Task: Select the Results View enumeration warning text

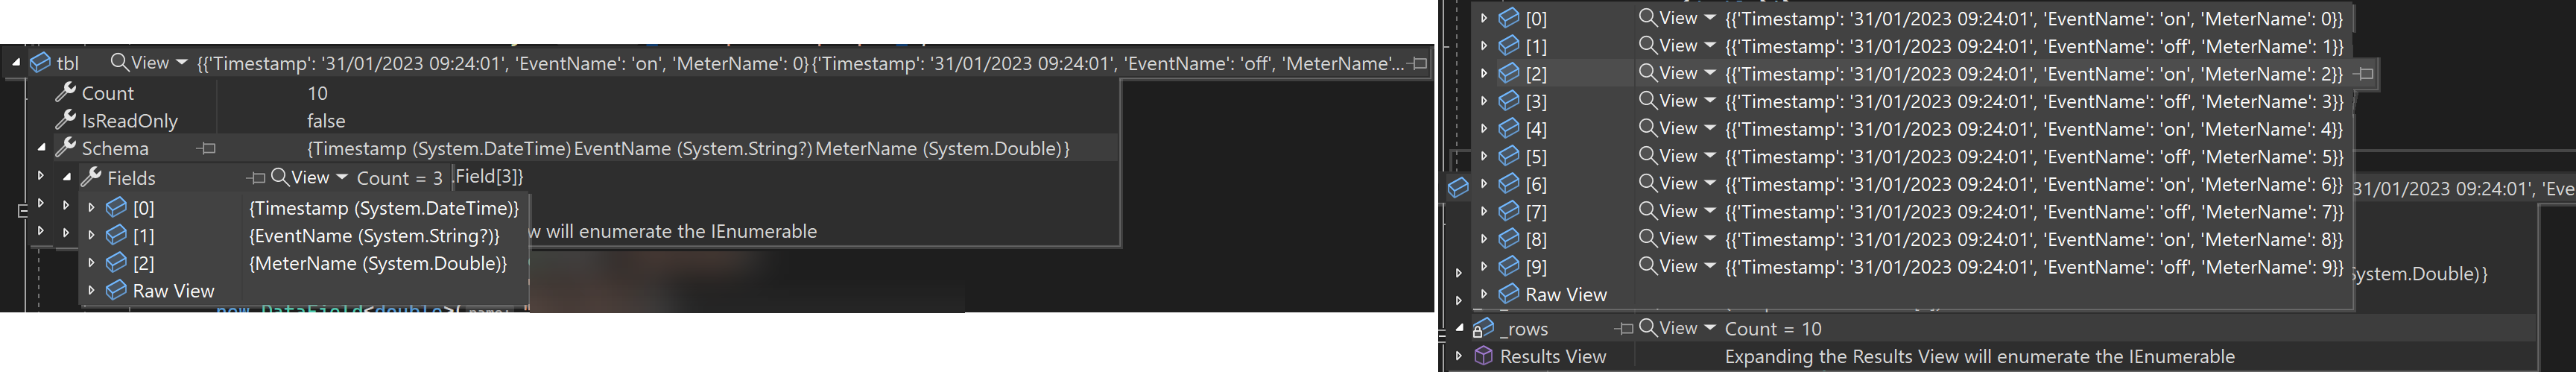Action: 1979,356
